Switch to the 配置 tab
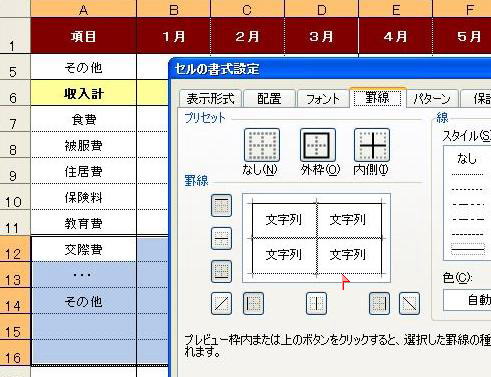Image resolution: width=491 pixels, height=377 pixels. point(269,99)
